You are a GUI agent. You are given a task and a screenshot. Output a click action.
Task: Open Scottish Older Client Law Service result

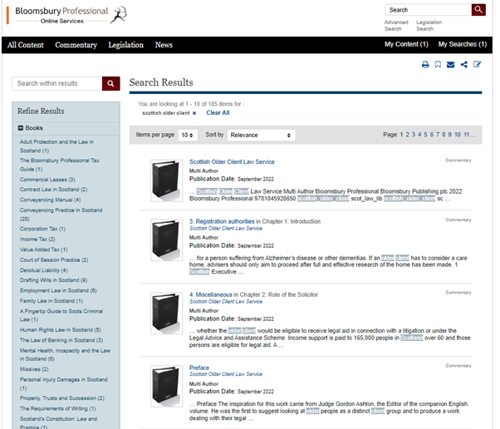[232, 162]
